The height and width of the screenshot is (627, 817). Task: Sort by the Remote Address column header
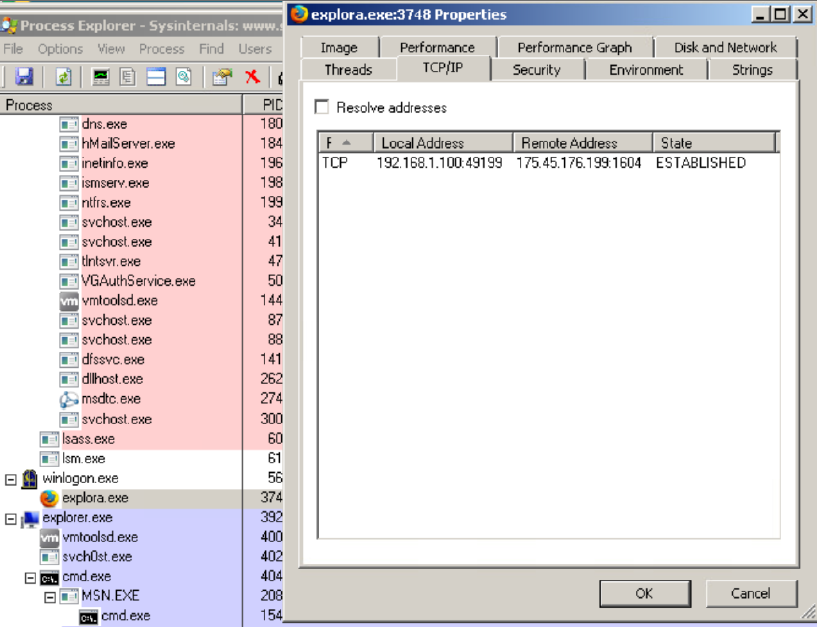pyautogui.click(x=583, y=142)
